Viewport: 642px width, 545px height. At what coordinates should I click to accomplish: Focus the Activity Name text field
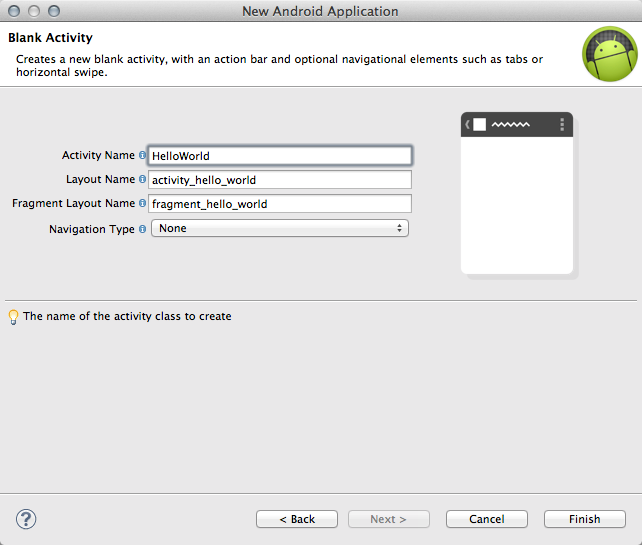[279, 156]
